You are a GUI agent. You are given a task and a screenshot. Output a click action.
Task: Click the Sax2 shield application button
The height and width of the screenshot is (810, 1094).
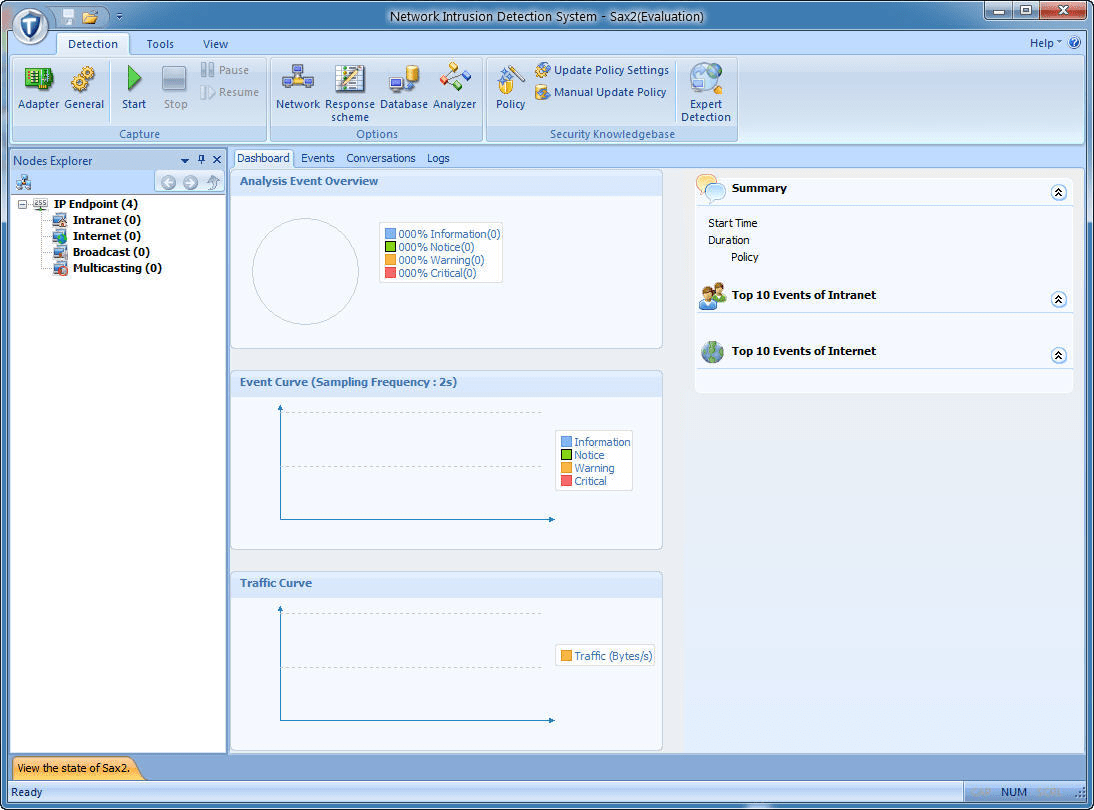coord(30,27)
